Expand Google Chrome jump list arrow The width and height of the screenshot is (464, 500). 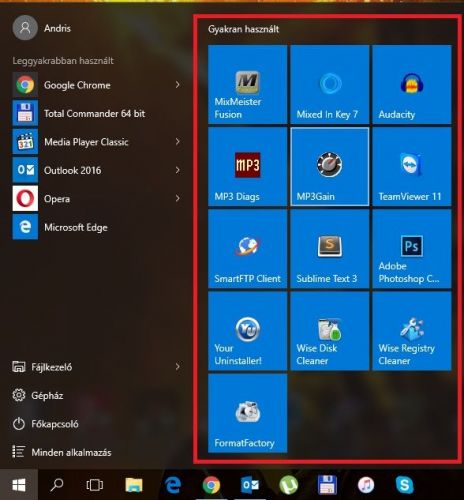(x=178, y=85)
